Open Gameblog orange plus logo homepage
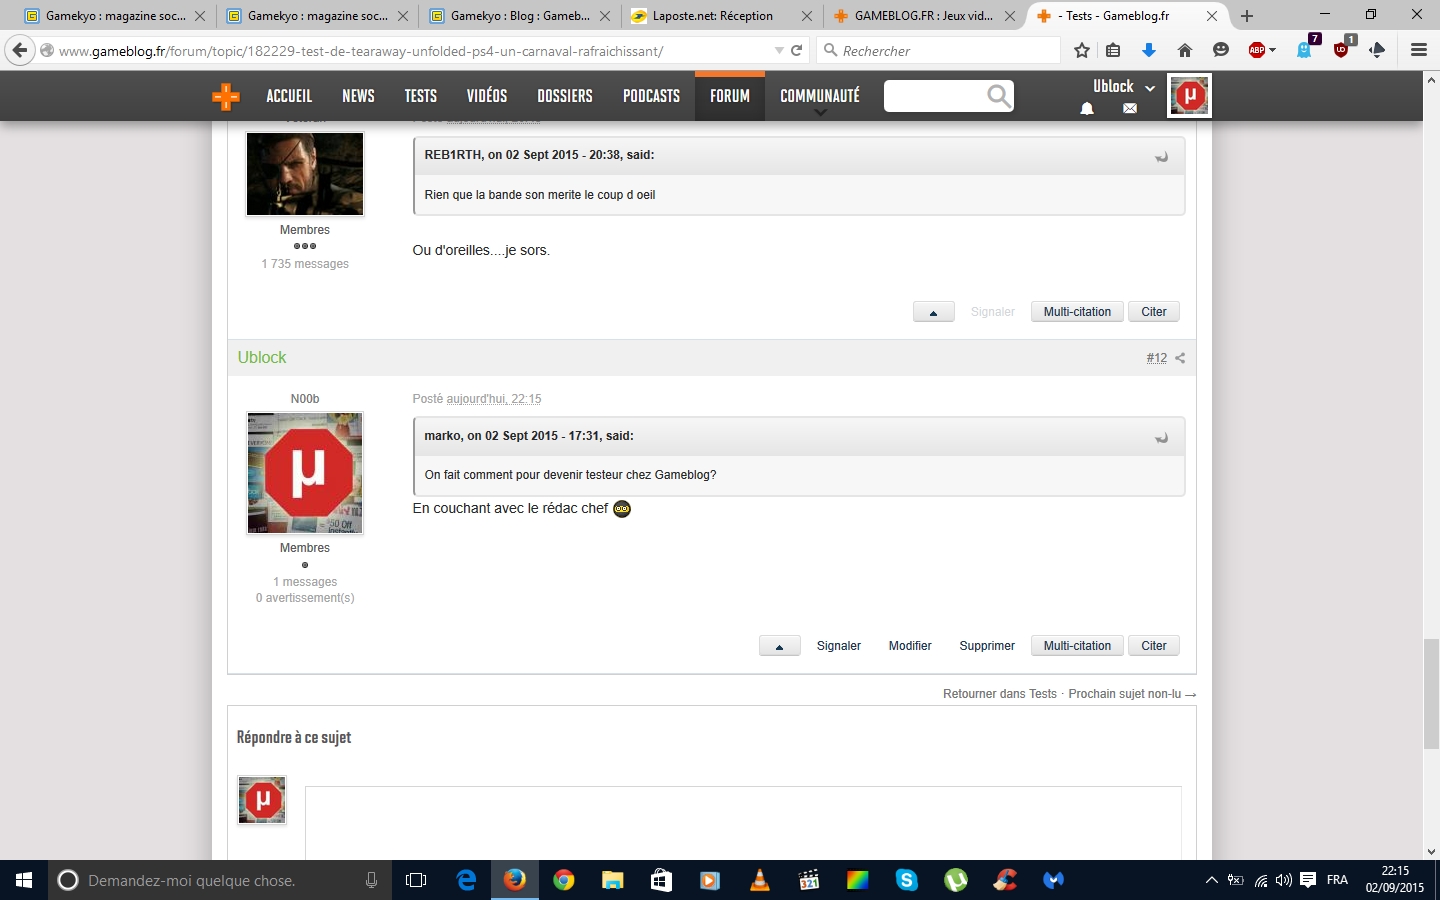 coord(226,96)
